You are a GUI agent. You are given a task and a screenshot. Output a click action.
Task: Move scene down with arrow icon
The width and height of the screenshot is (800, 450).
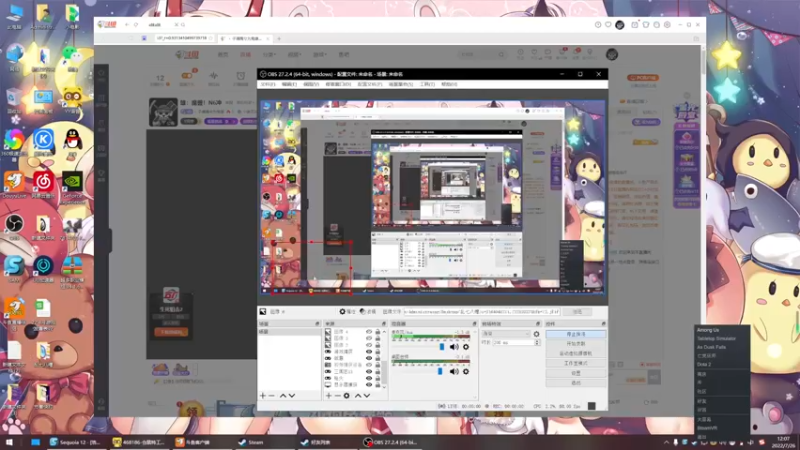[292, 395]
